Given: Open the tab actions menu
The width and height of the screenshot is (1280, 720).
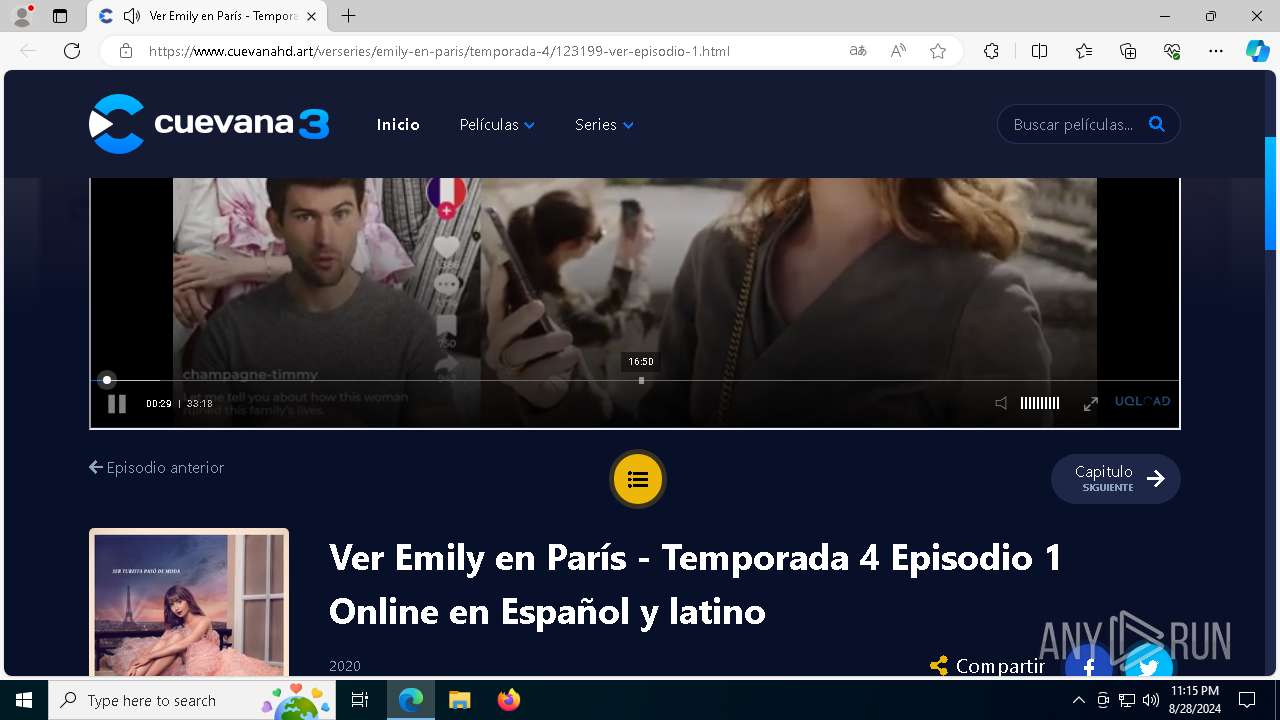Looking at the screenshot, I should [60, 16].
